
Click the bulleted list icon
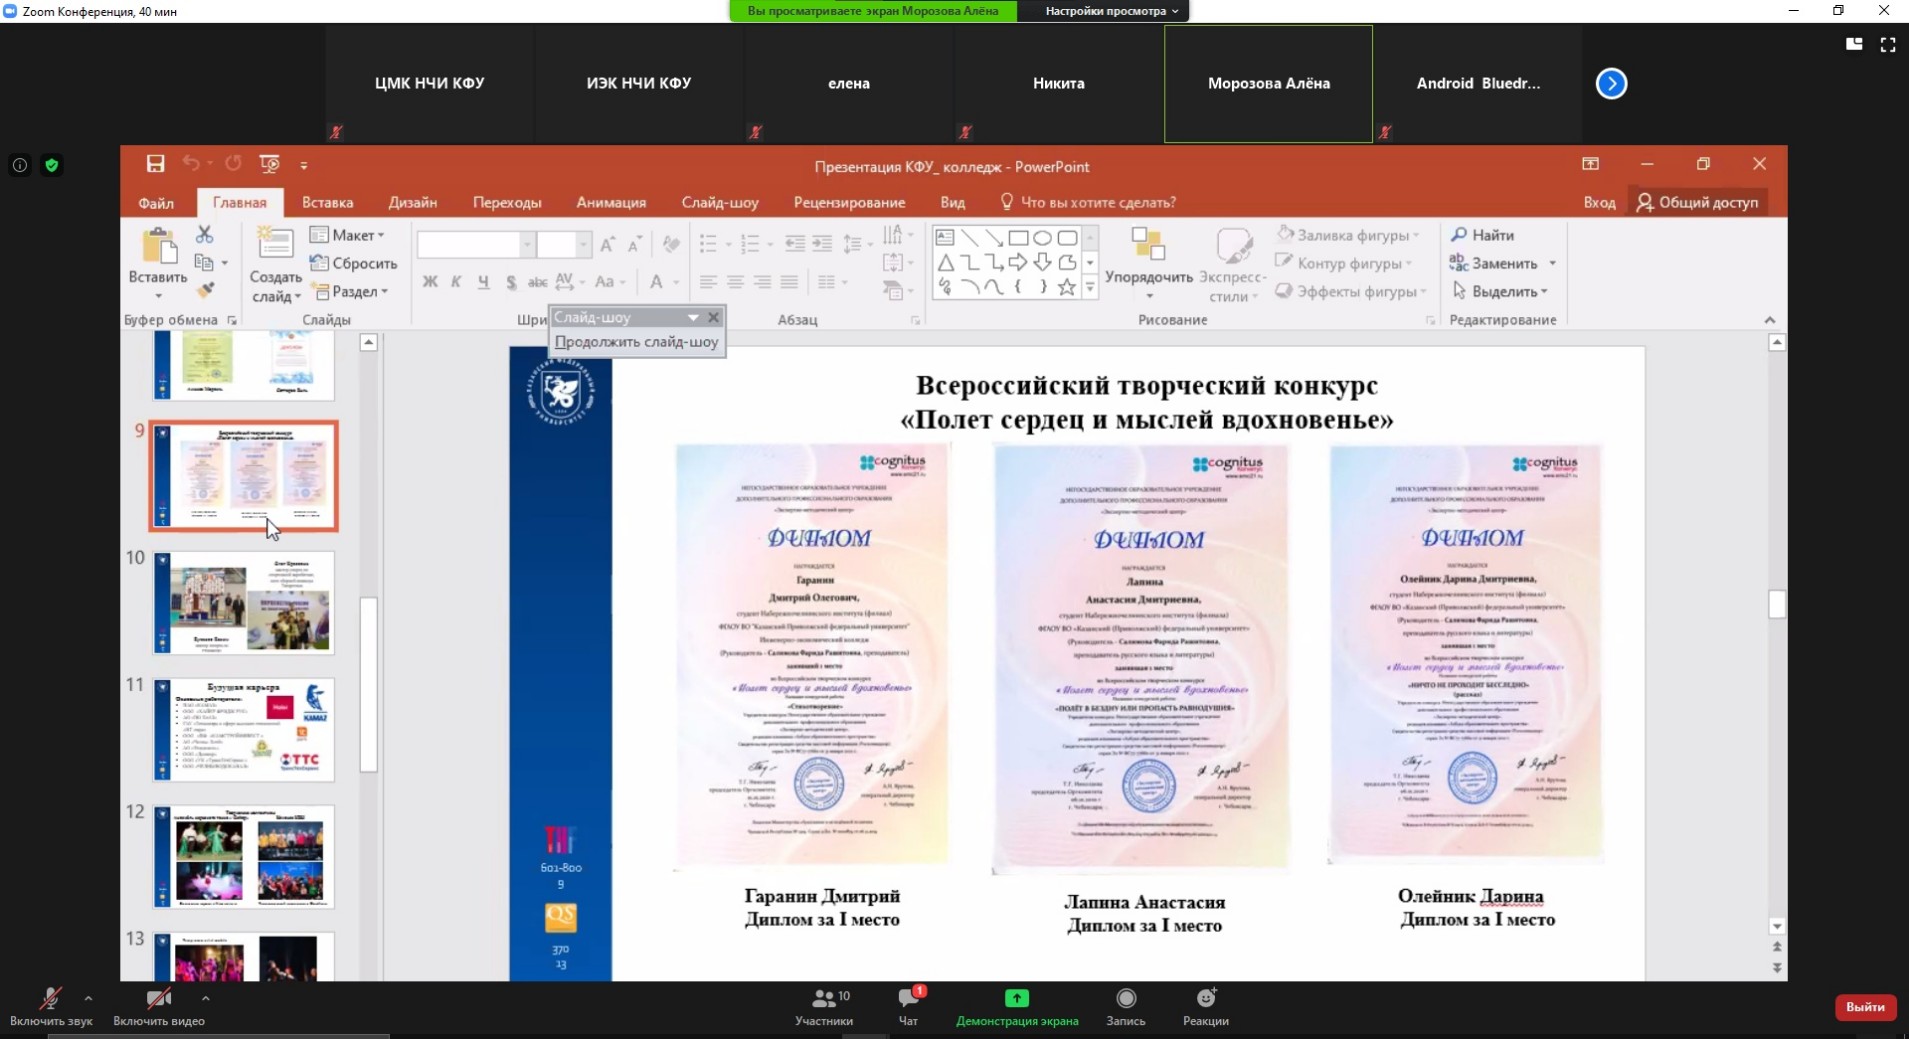[708, 244]
